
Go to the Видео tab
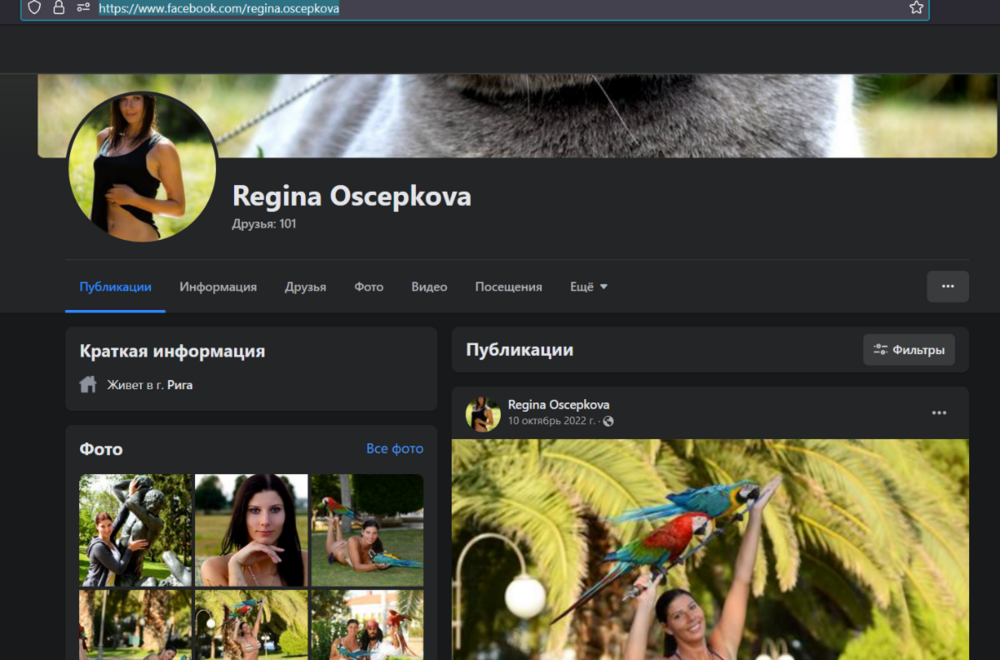point(429,287)
